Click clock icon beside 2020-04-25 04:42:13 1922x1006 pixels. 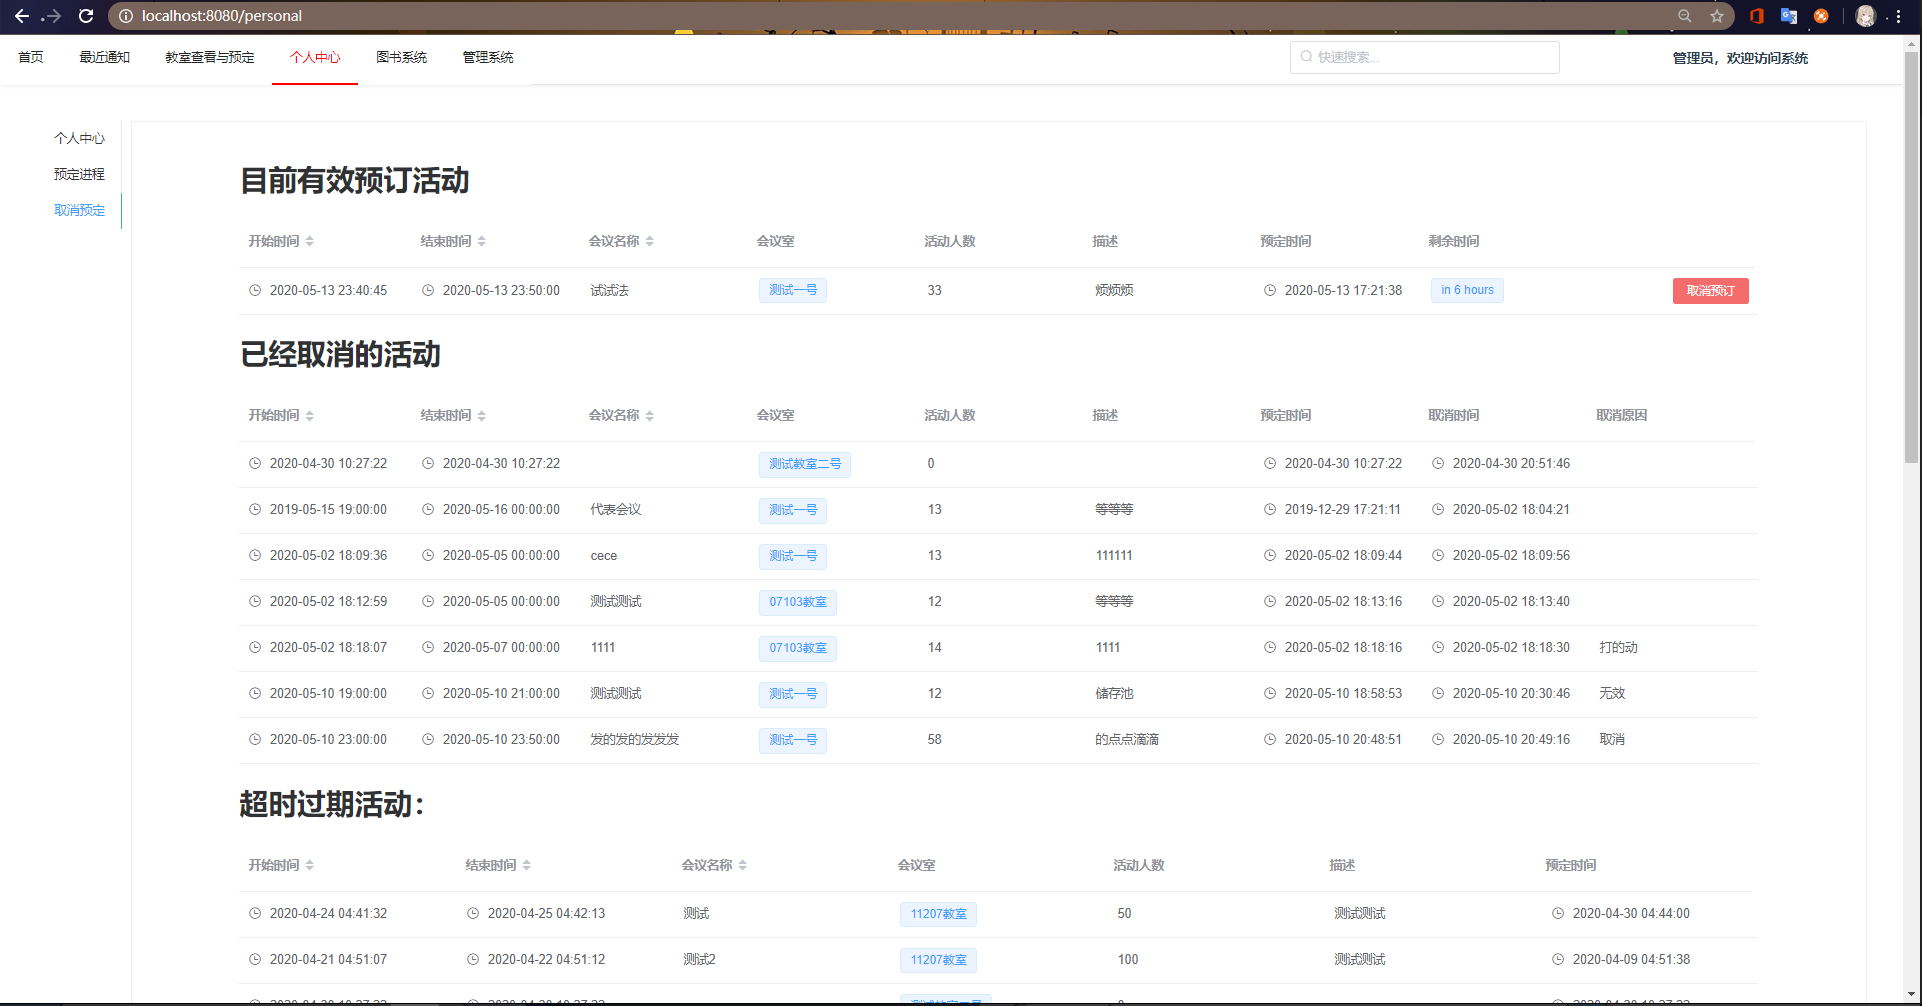click(x=473, y=914)
